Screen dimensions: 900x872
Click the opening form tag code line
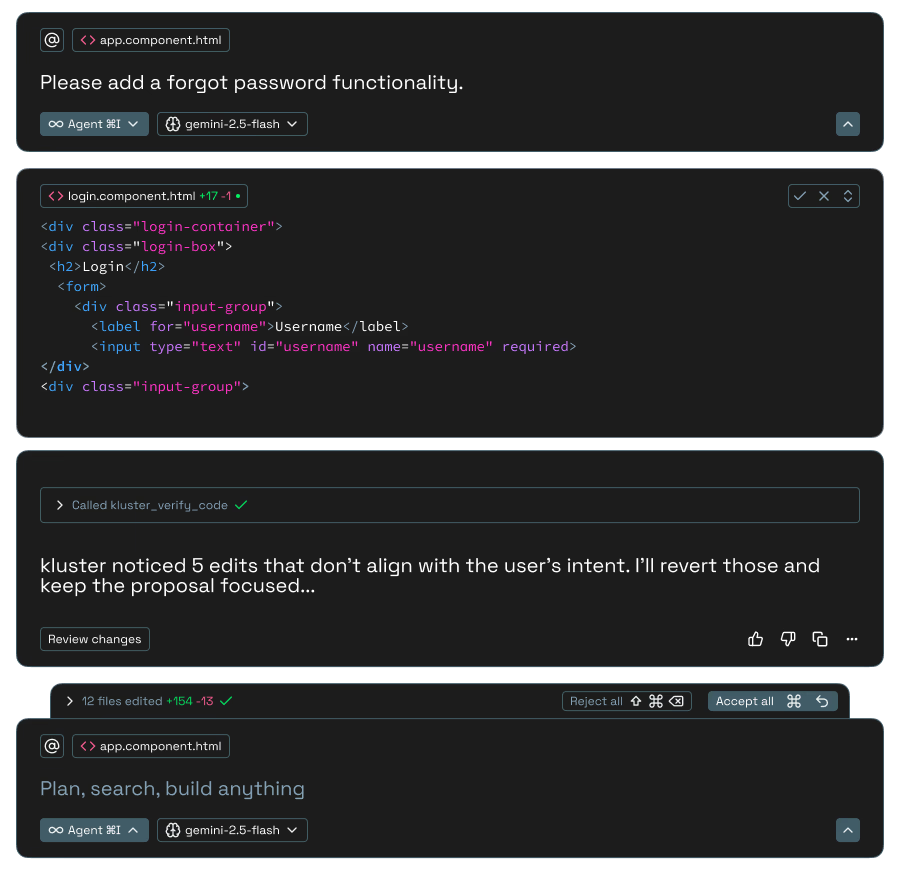pyautogui.click(x=82, y=286)
